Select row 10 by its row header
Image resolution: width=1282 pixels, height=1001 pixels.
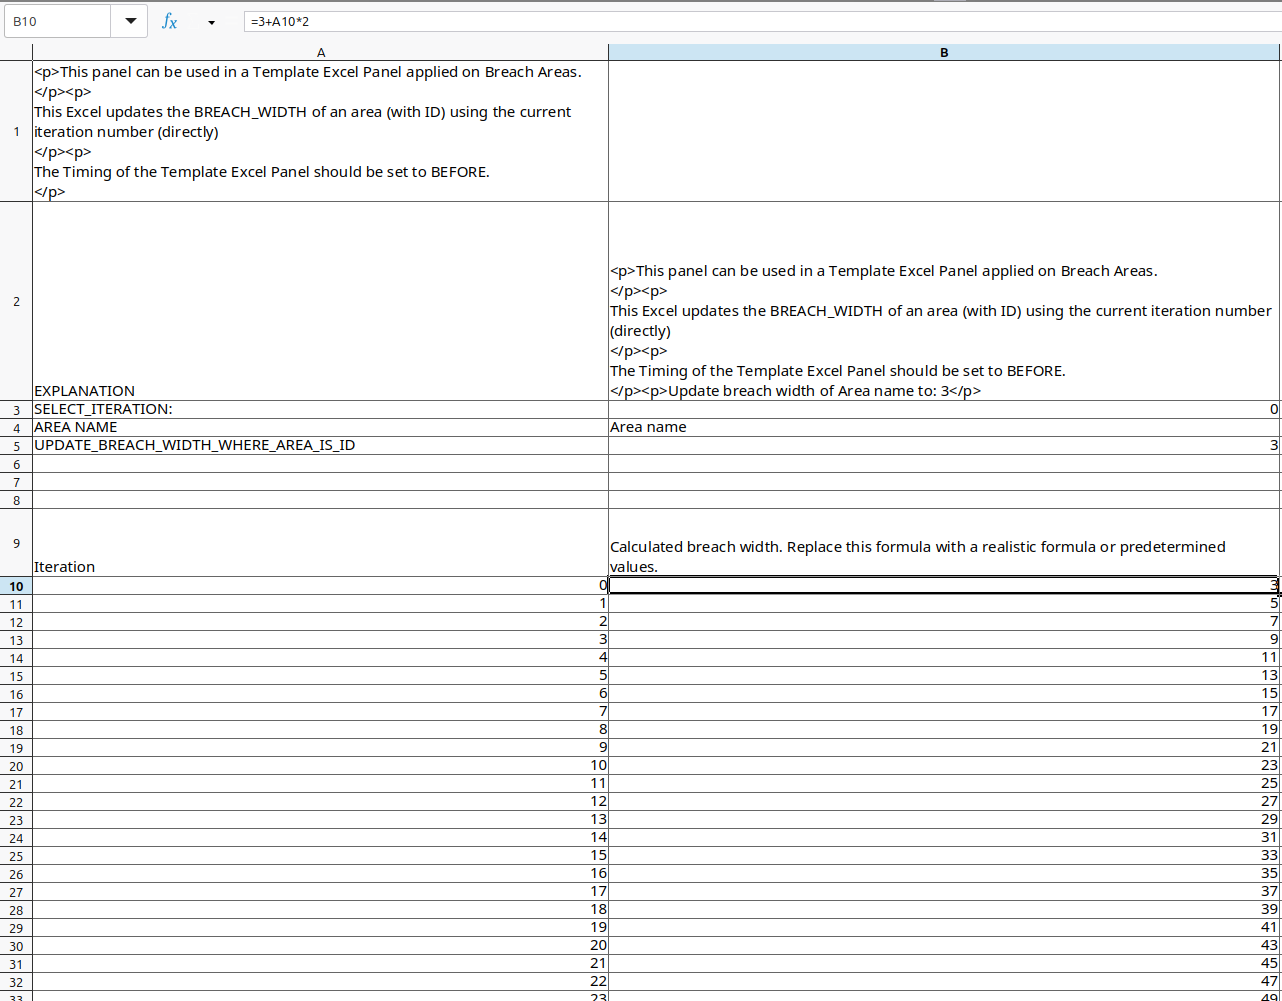pyautogui.click(x=16, y=585)
